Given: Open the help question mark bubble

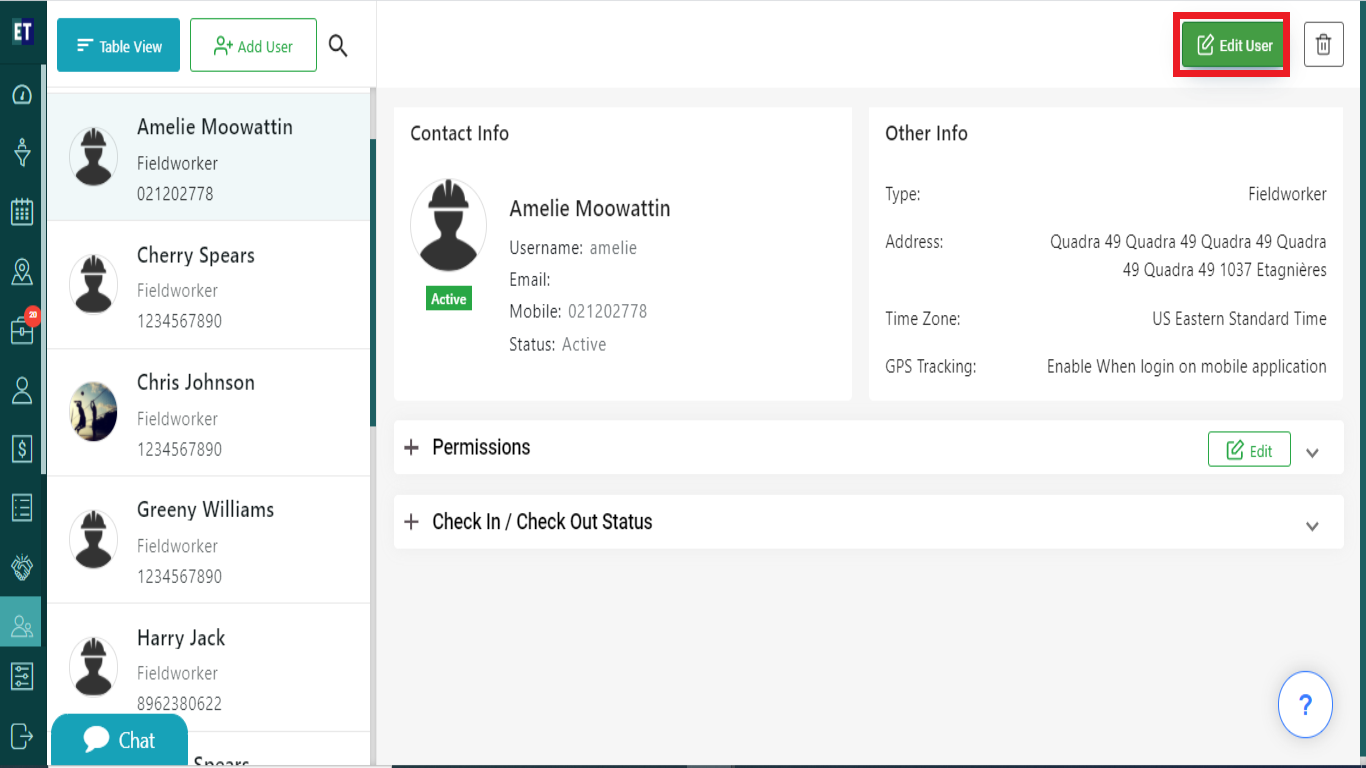Looking at the screenshot, I should 1305,705.
